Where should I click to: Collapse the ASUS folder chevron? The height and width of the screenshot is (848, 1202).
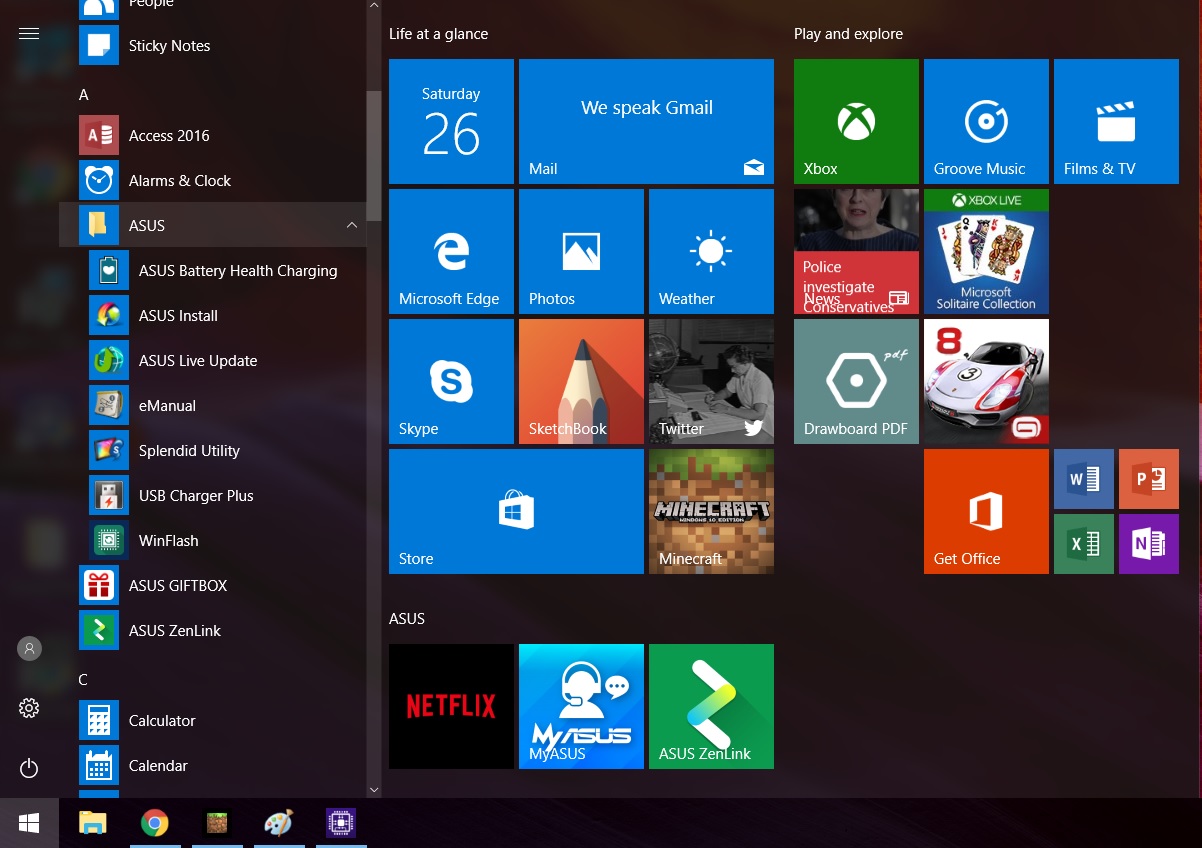point(351,225)
